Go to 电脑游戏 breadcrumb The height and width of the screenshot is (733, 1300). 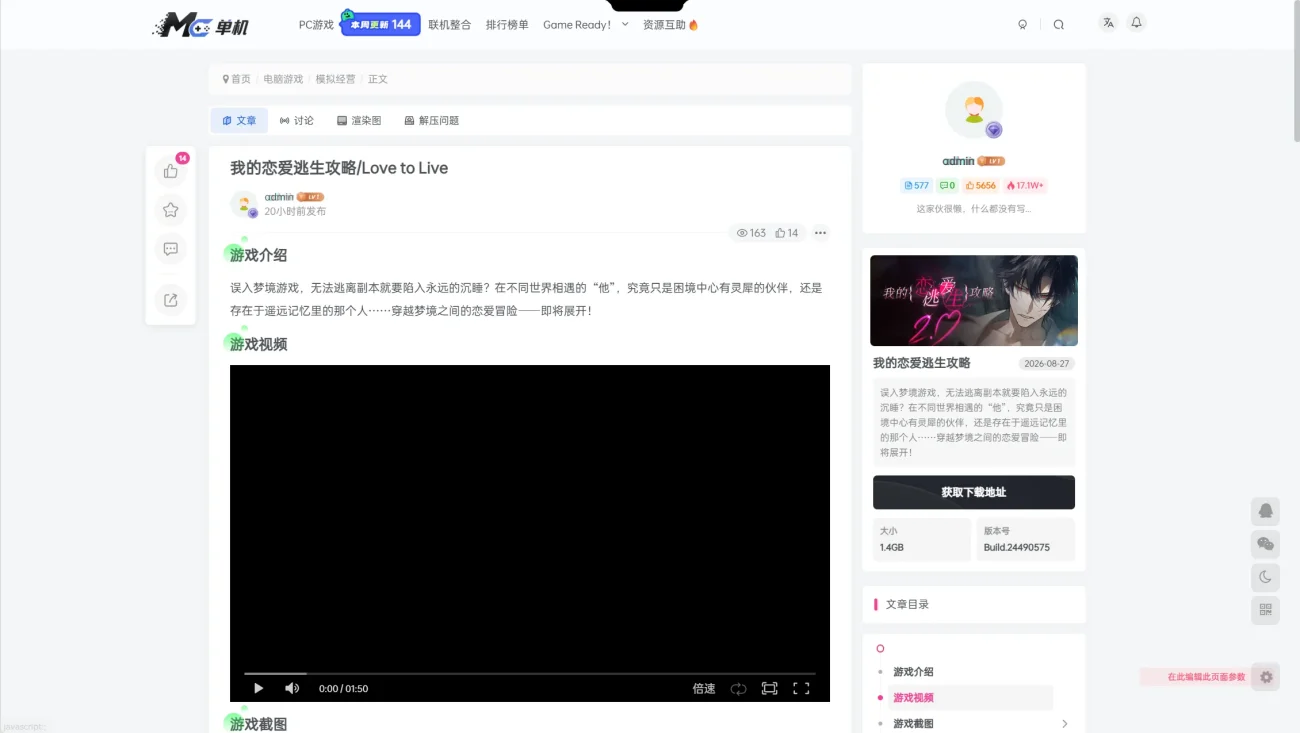pyautogui.click(x=283, y=79)
